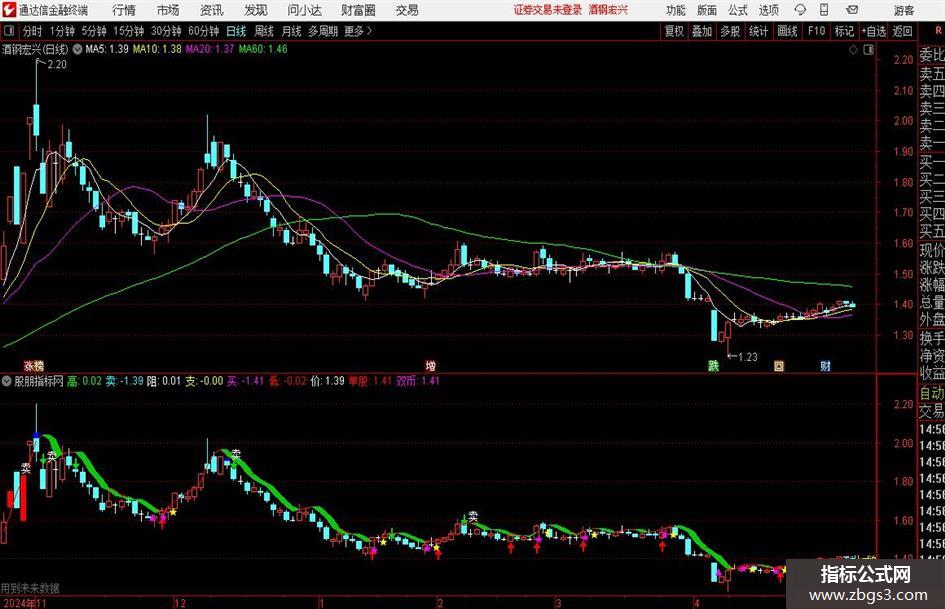Open the 版面 menu

(707, 10)
